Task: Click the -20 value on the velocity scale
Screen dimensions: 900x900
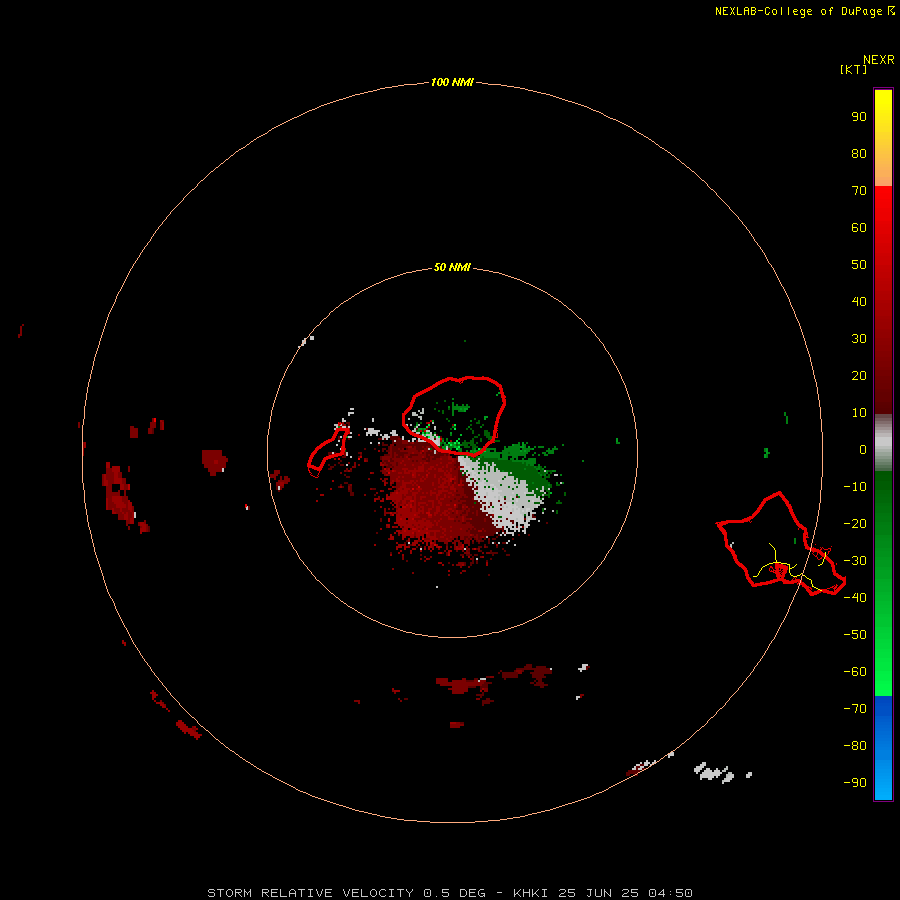Action: coord(855,524)
